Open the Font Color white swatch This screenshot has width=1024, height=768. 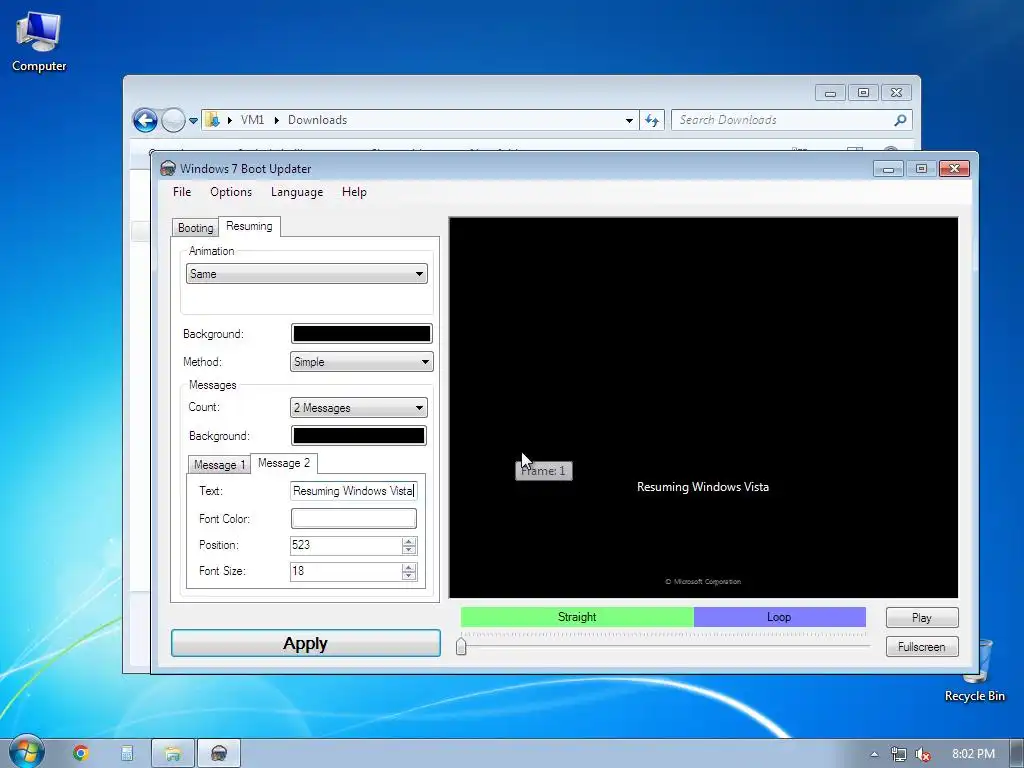point(353,519)
